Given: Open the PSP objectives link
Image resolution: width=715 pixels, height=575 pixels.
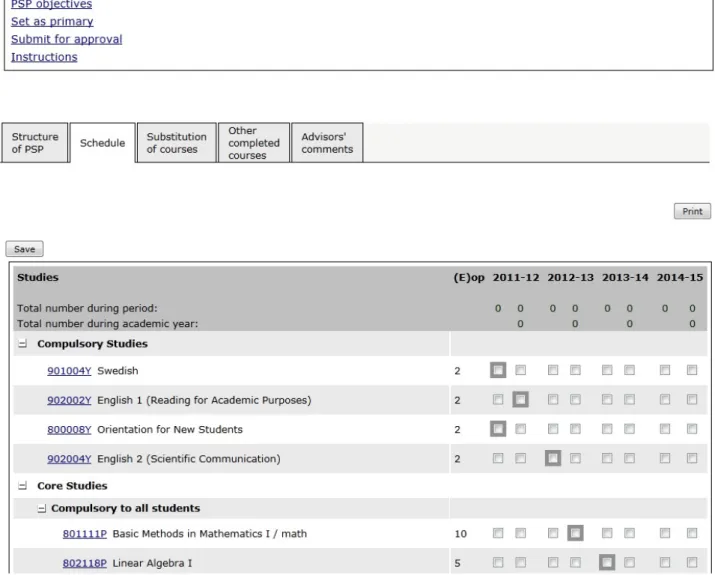Looking at the screenshot, I should pos(52,5).
